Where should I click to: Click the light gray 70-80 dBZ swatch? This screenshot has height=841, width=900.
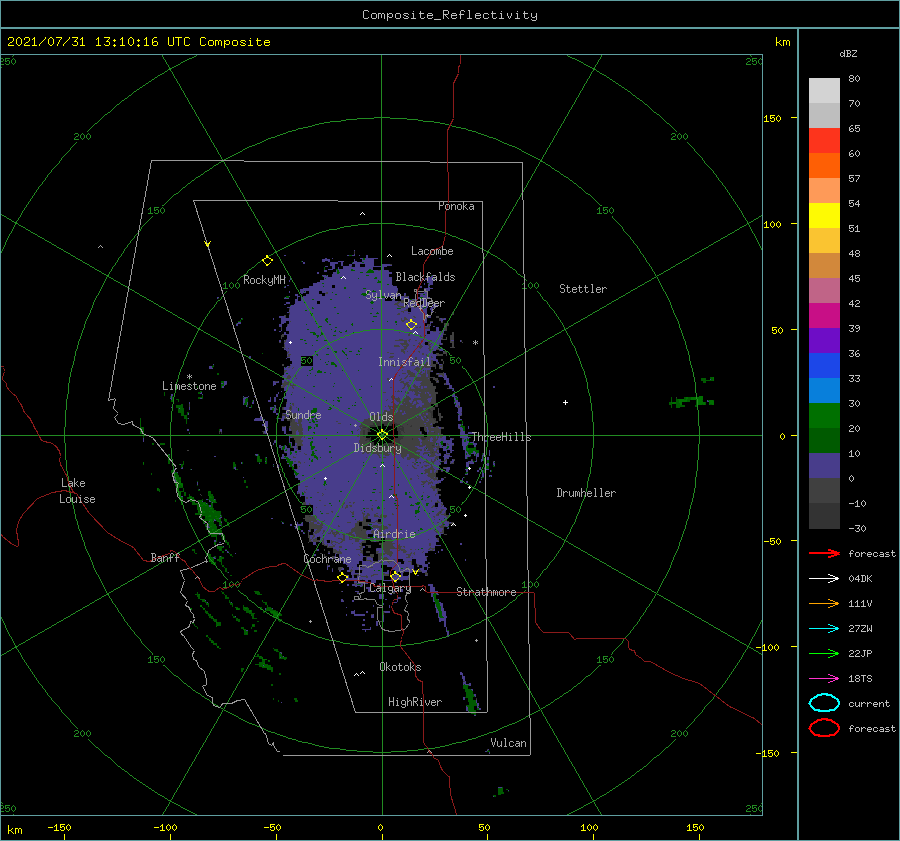coord(824,90)
